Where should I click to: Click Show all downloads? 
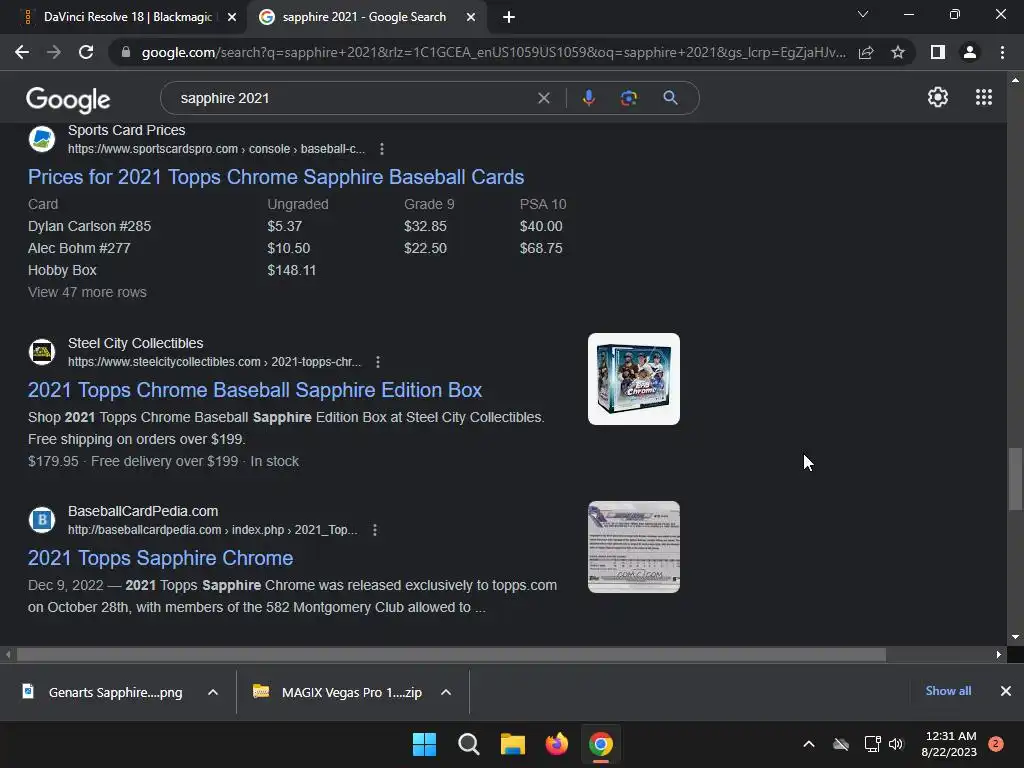(948, 691)
